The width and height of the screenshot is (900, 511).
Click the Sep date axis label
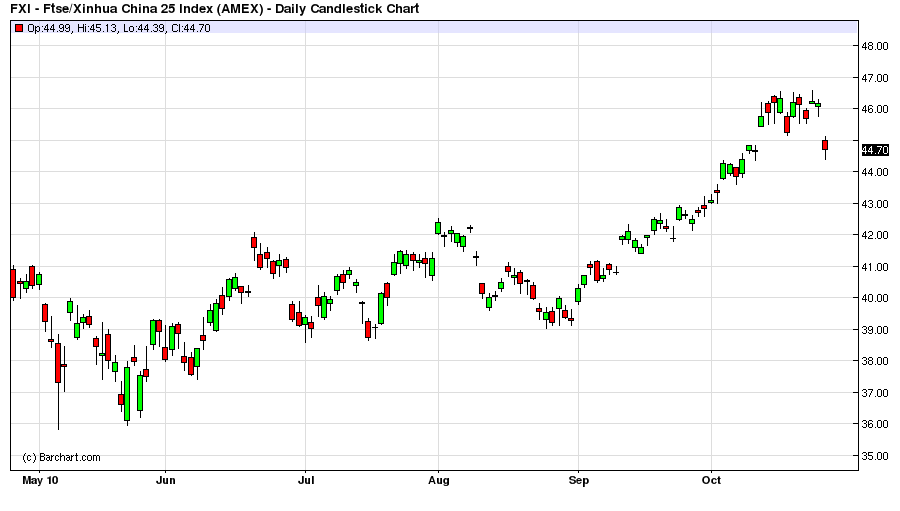tap(579, 481)
